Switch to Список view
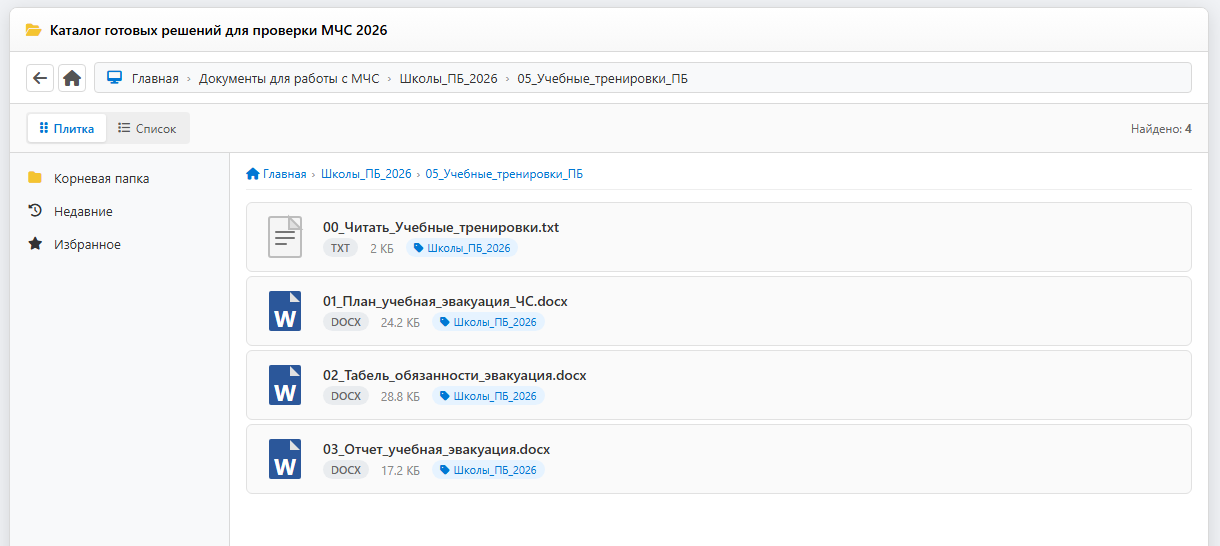 coord(147,128)
